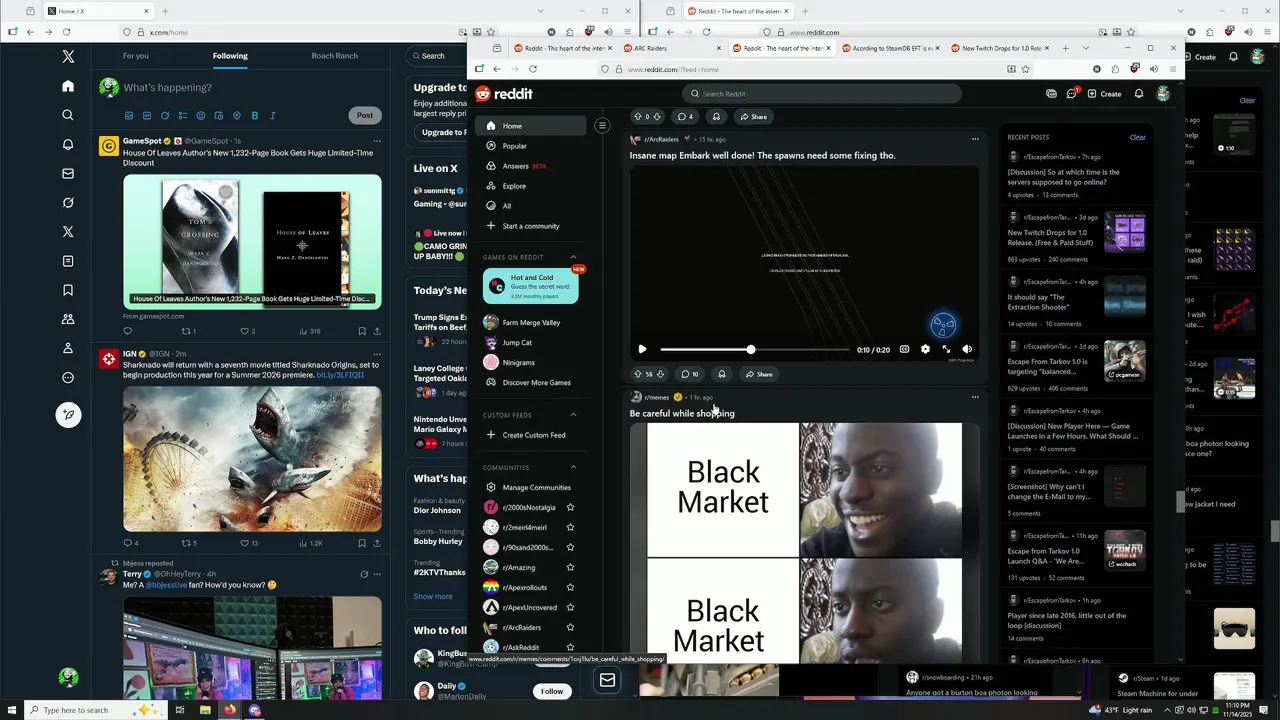Switch to For you tab on X

coord(136,56)
